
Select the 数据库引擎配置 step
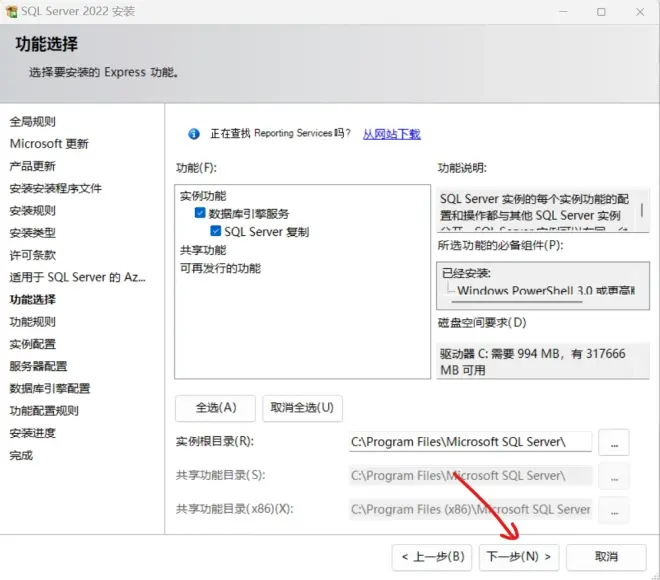click(x=50, y=388)
